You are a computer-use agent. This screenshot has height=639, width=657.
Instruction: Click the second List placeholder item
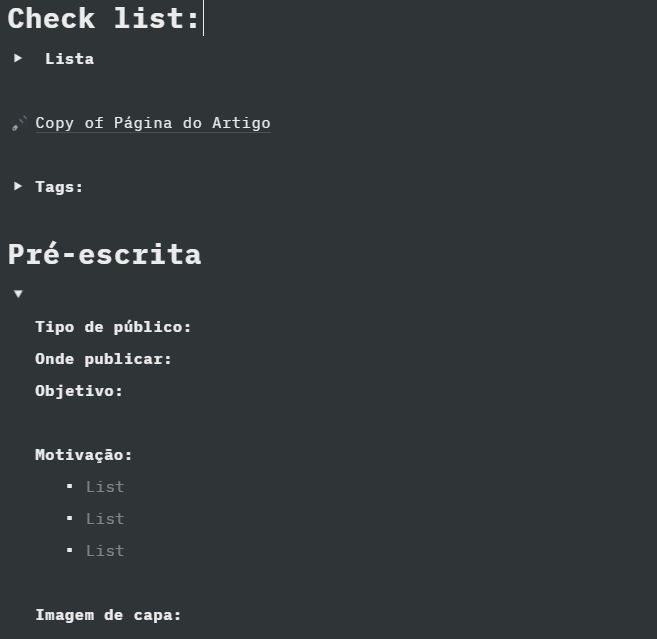(105, 519)
